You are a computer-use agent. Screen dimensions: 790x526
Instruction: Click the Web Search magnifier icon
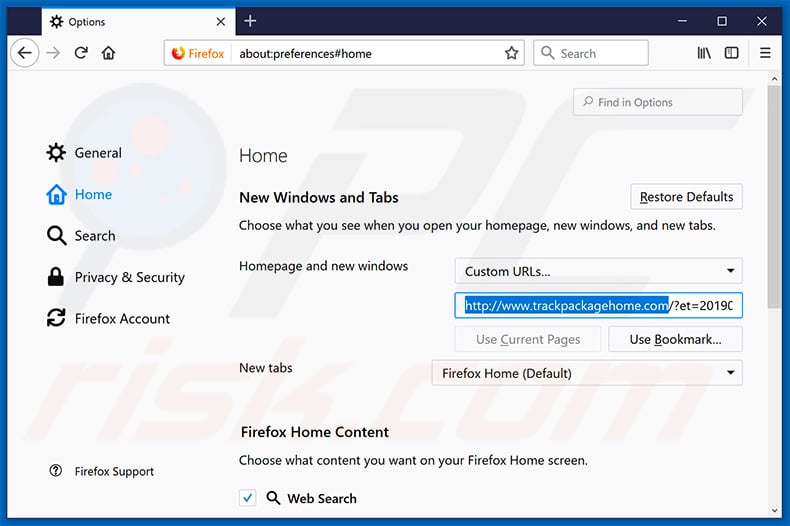point(273,498)
